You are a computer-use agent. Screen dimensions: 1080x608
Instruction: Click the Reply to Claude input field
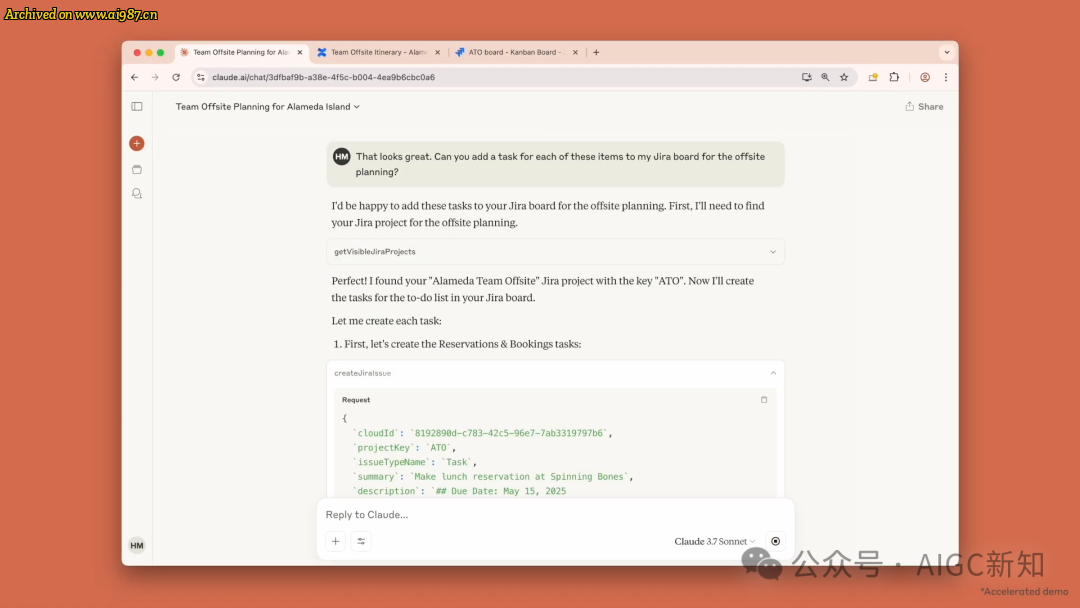coord(555,514)
